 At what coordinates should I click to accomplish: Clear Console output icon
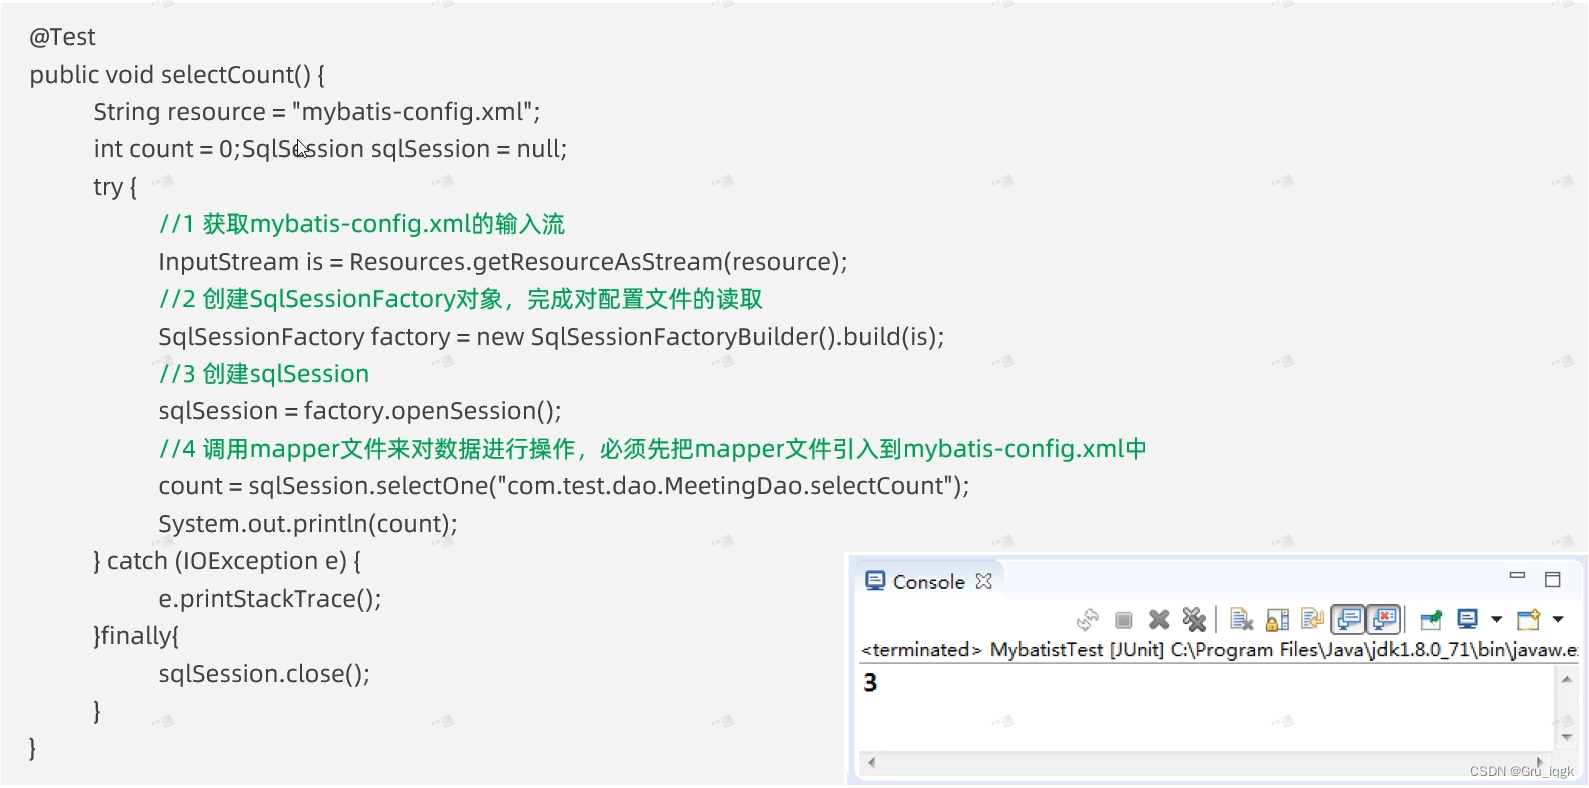point(1241,620)
